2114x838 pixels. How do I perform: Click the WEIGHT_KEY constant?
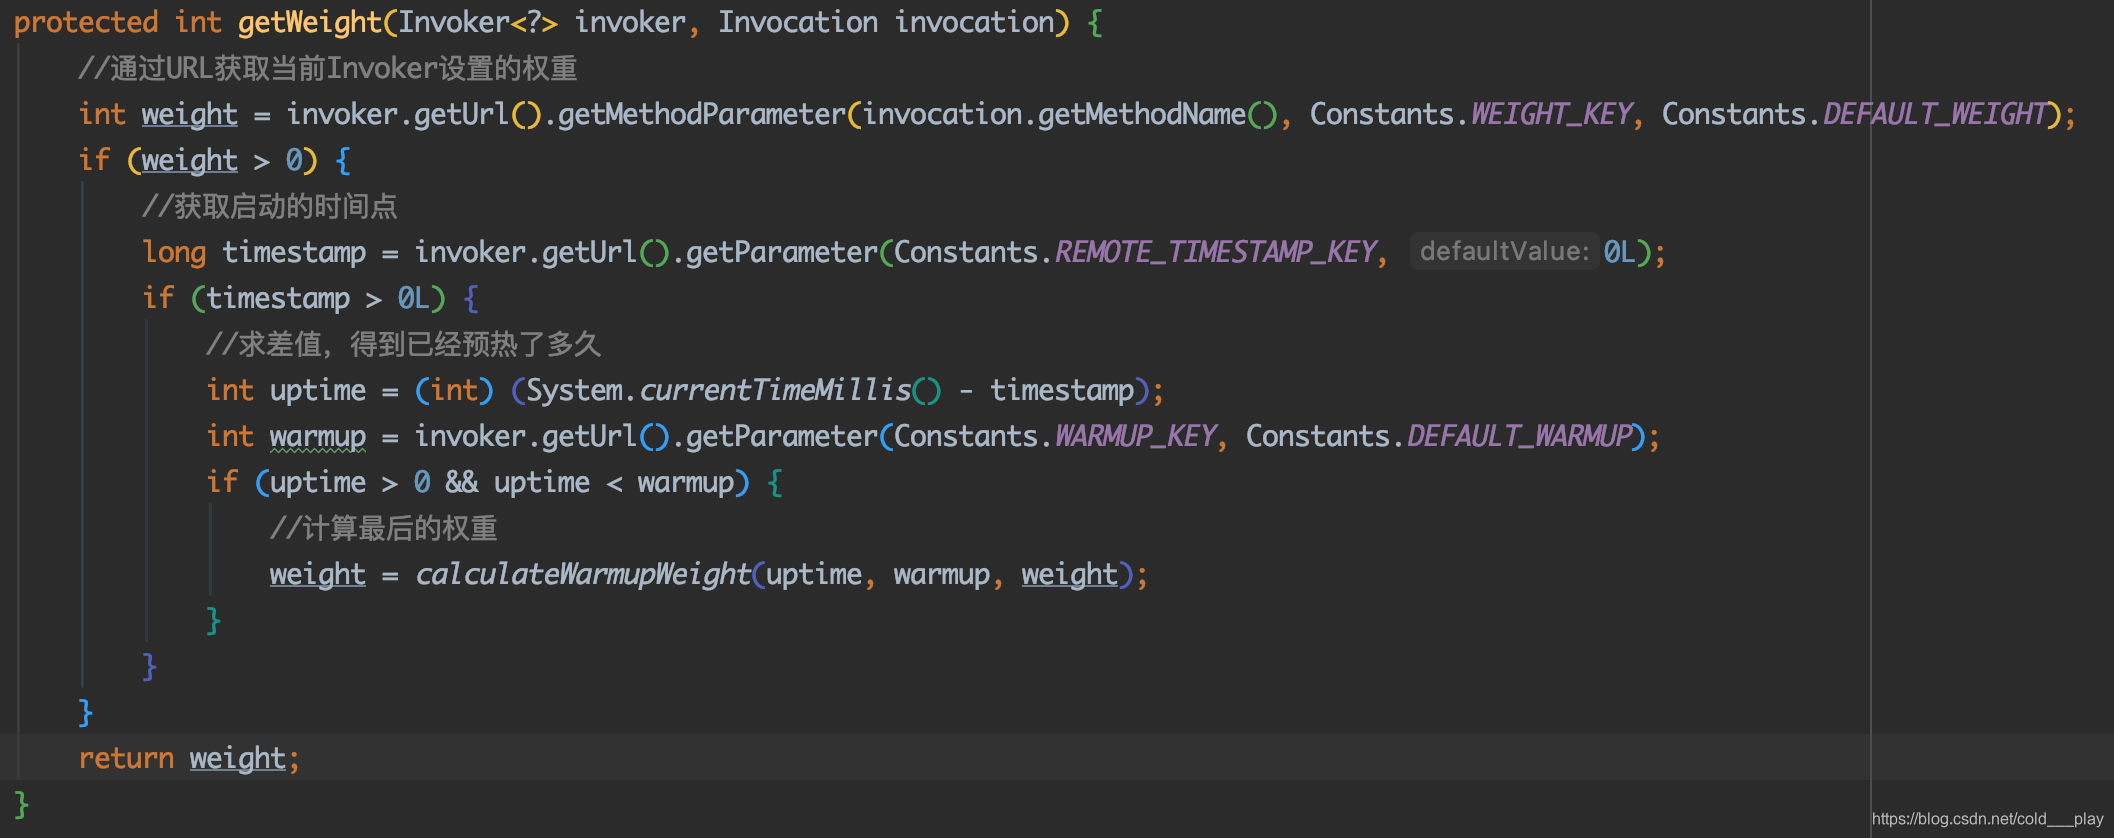pos(1551,114)
